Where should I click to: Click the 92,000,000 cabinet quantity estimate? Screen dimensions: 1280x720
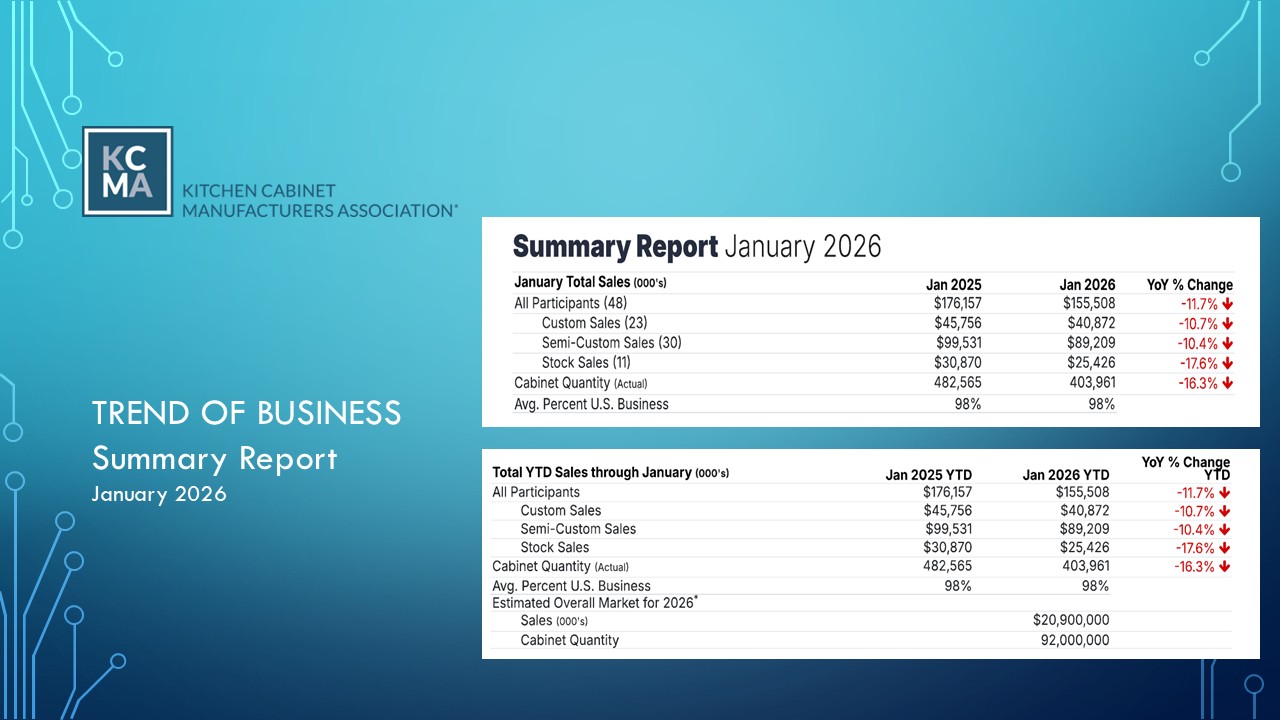1075,640
